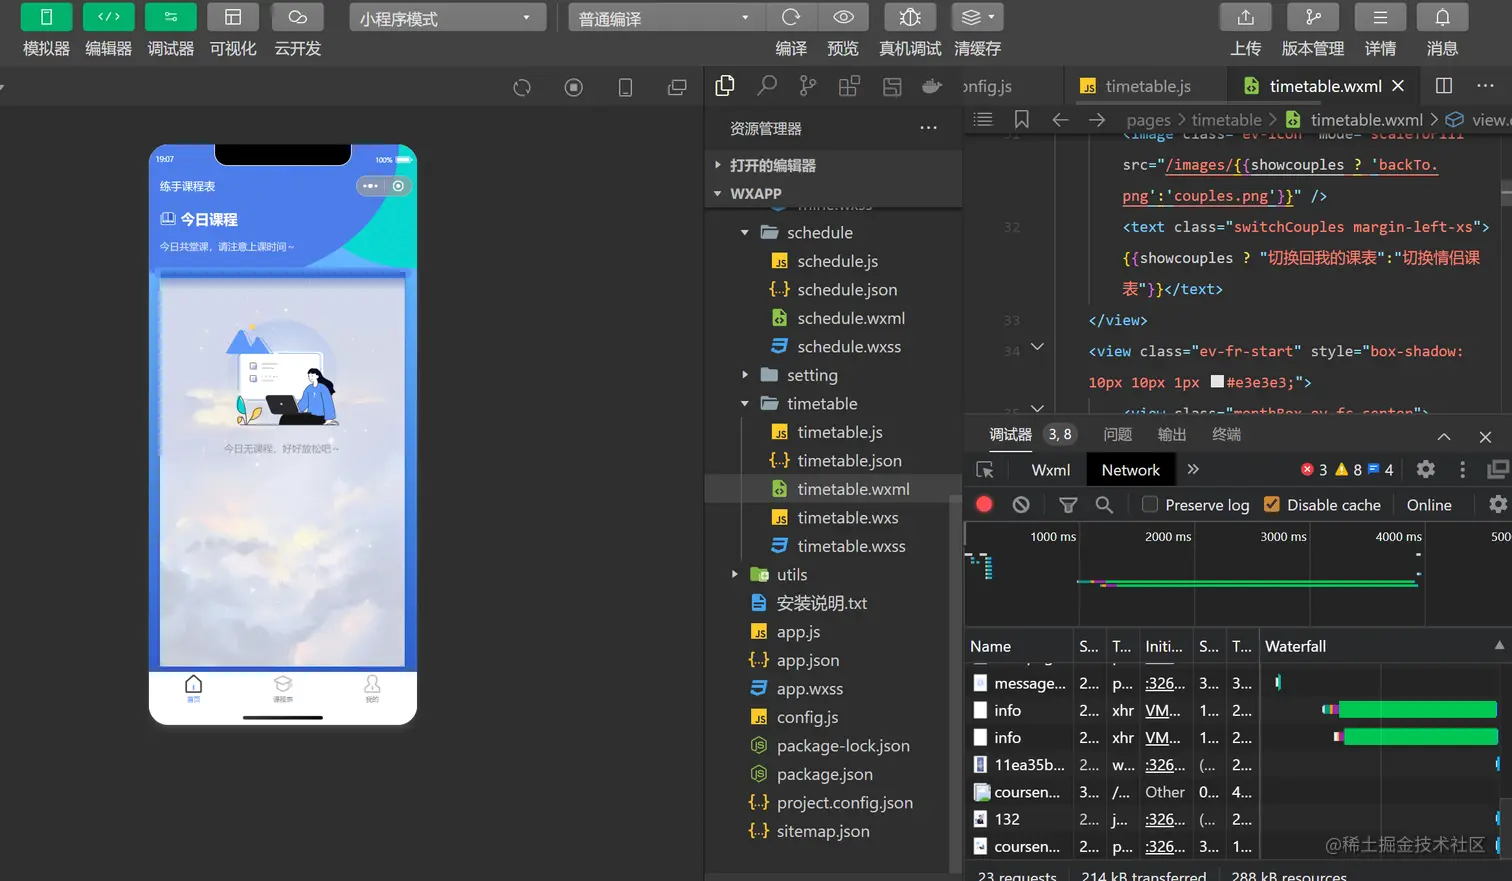Stop network recording red button
The width and height of the screenshot is (1512, 881).
[984, 504]
